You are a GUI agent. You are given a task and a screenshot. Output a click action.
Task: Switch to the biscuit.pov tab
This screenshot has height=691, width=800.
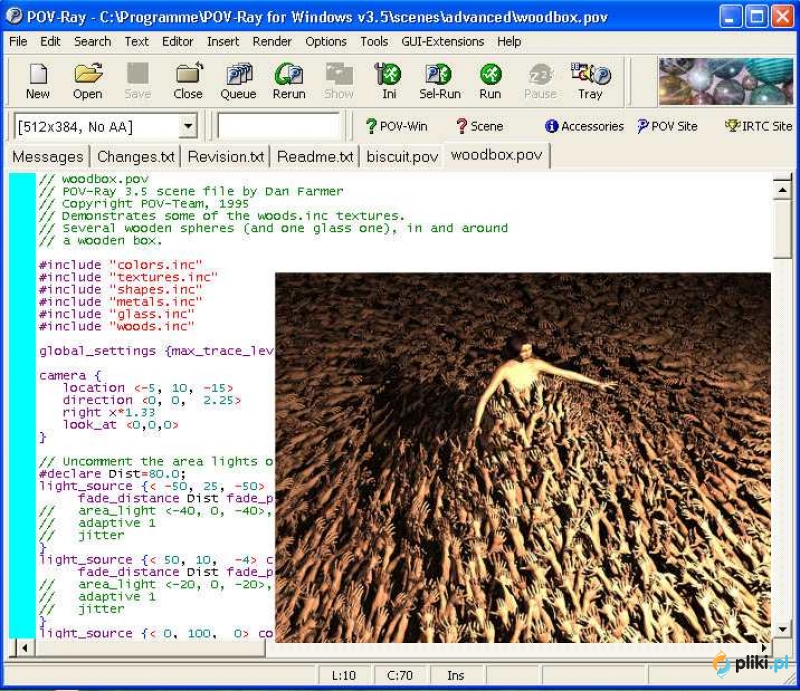[x=402, y=157]
